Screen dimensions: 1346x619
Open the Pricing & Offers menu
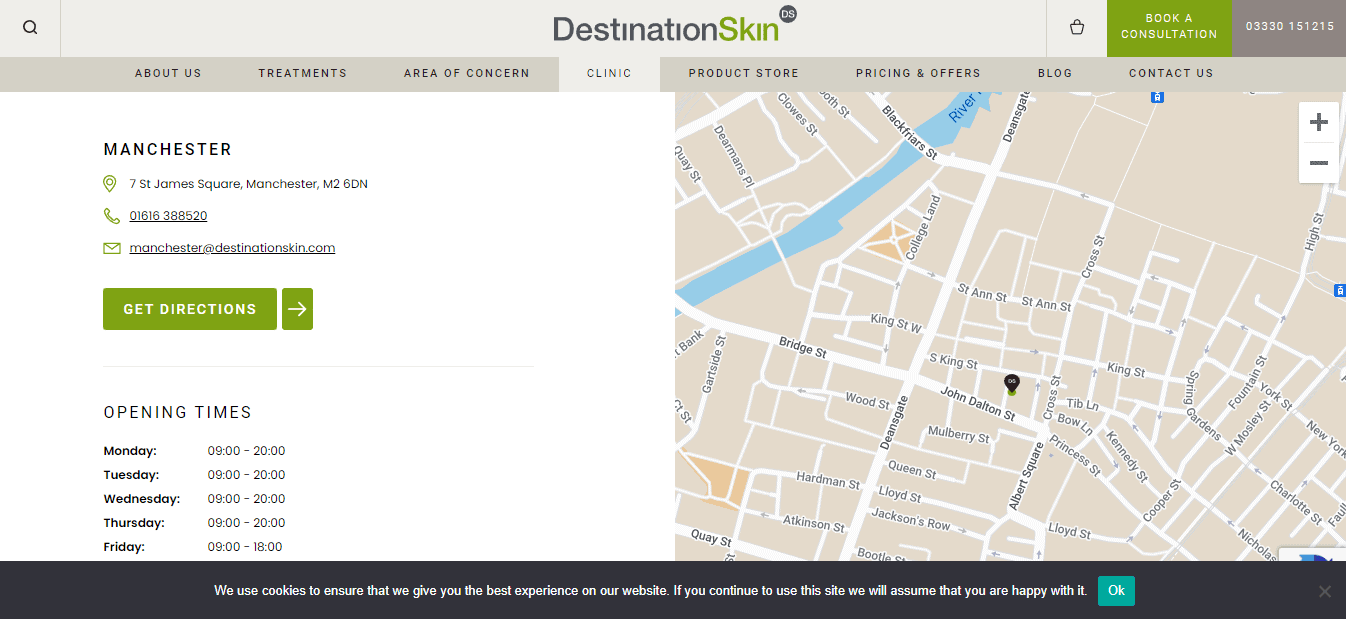tap(918, 73)
